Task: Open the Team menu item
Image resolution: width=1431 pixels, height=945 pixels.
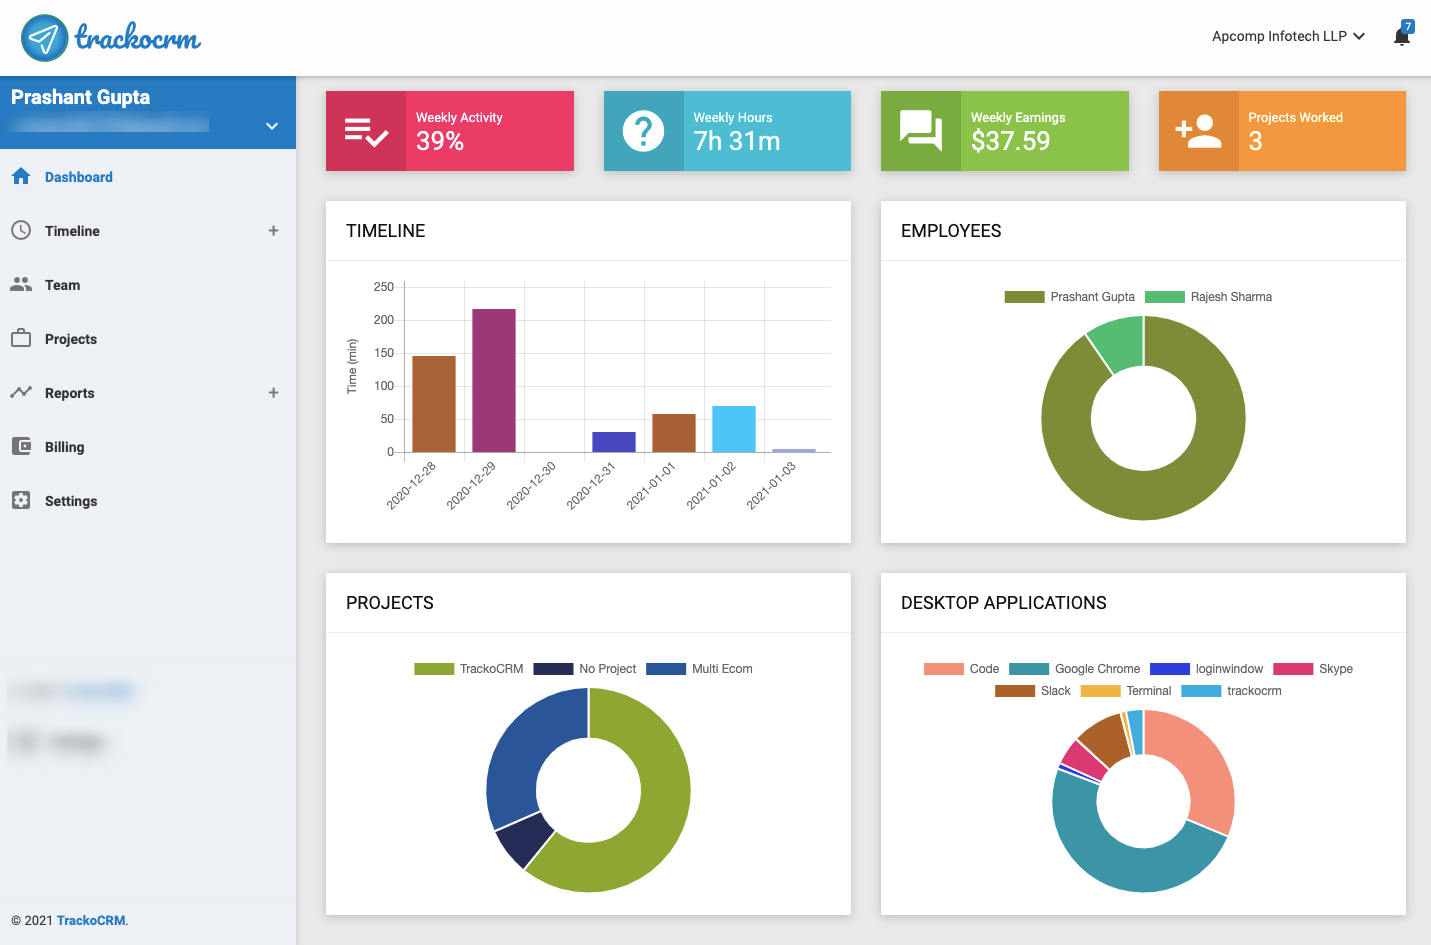Action: [x=148, y=285]
